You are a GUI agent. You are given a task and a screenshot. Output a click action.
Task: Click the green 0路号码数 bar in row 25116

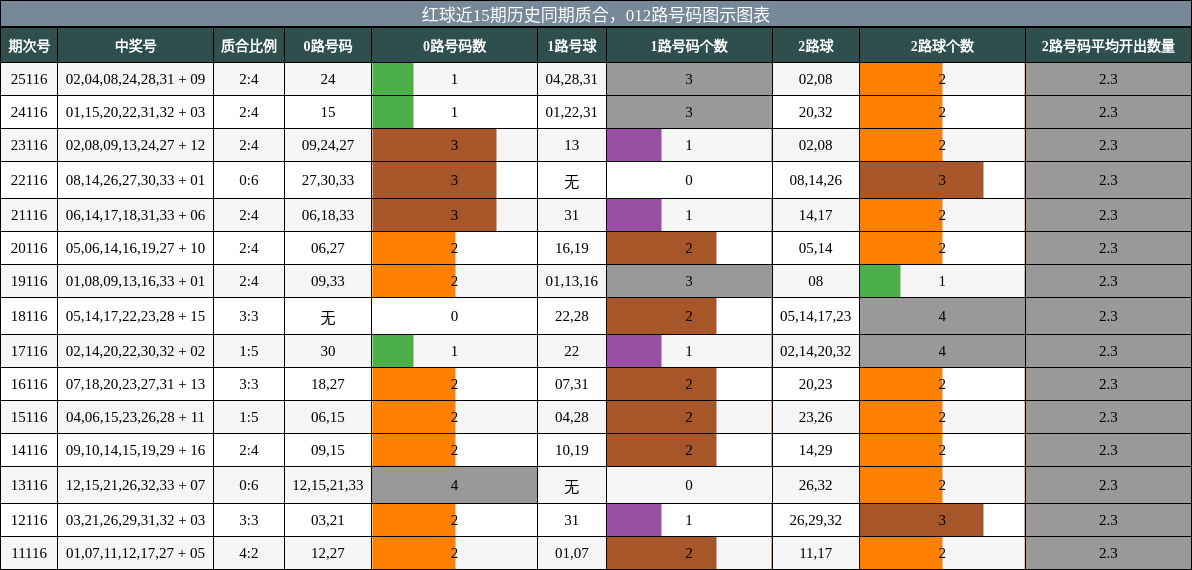pos(393,79)
